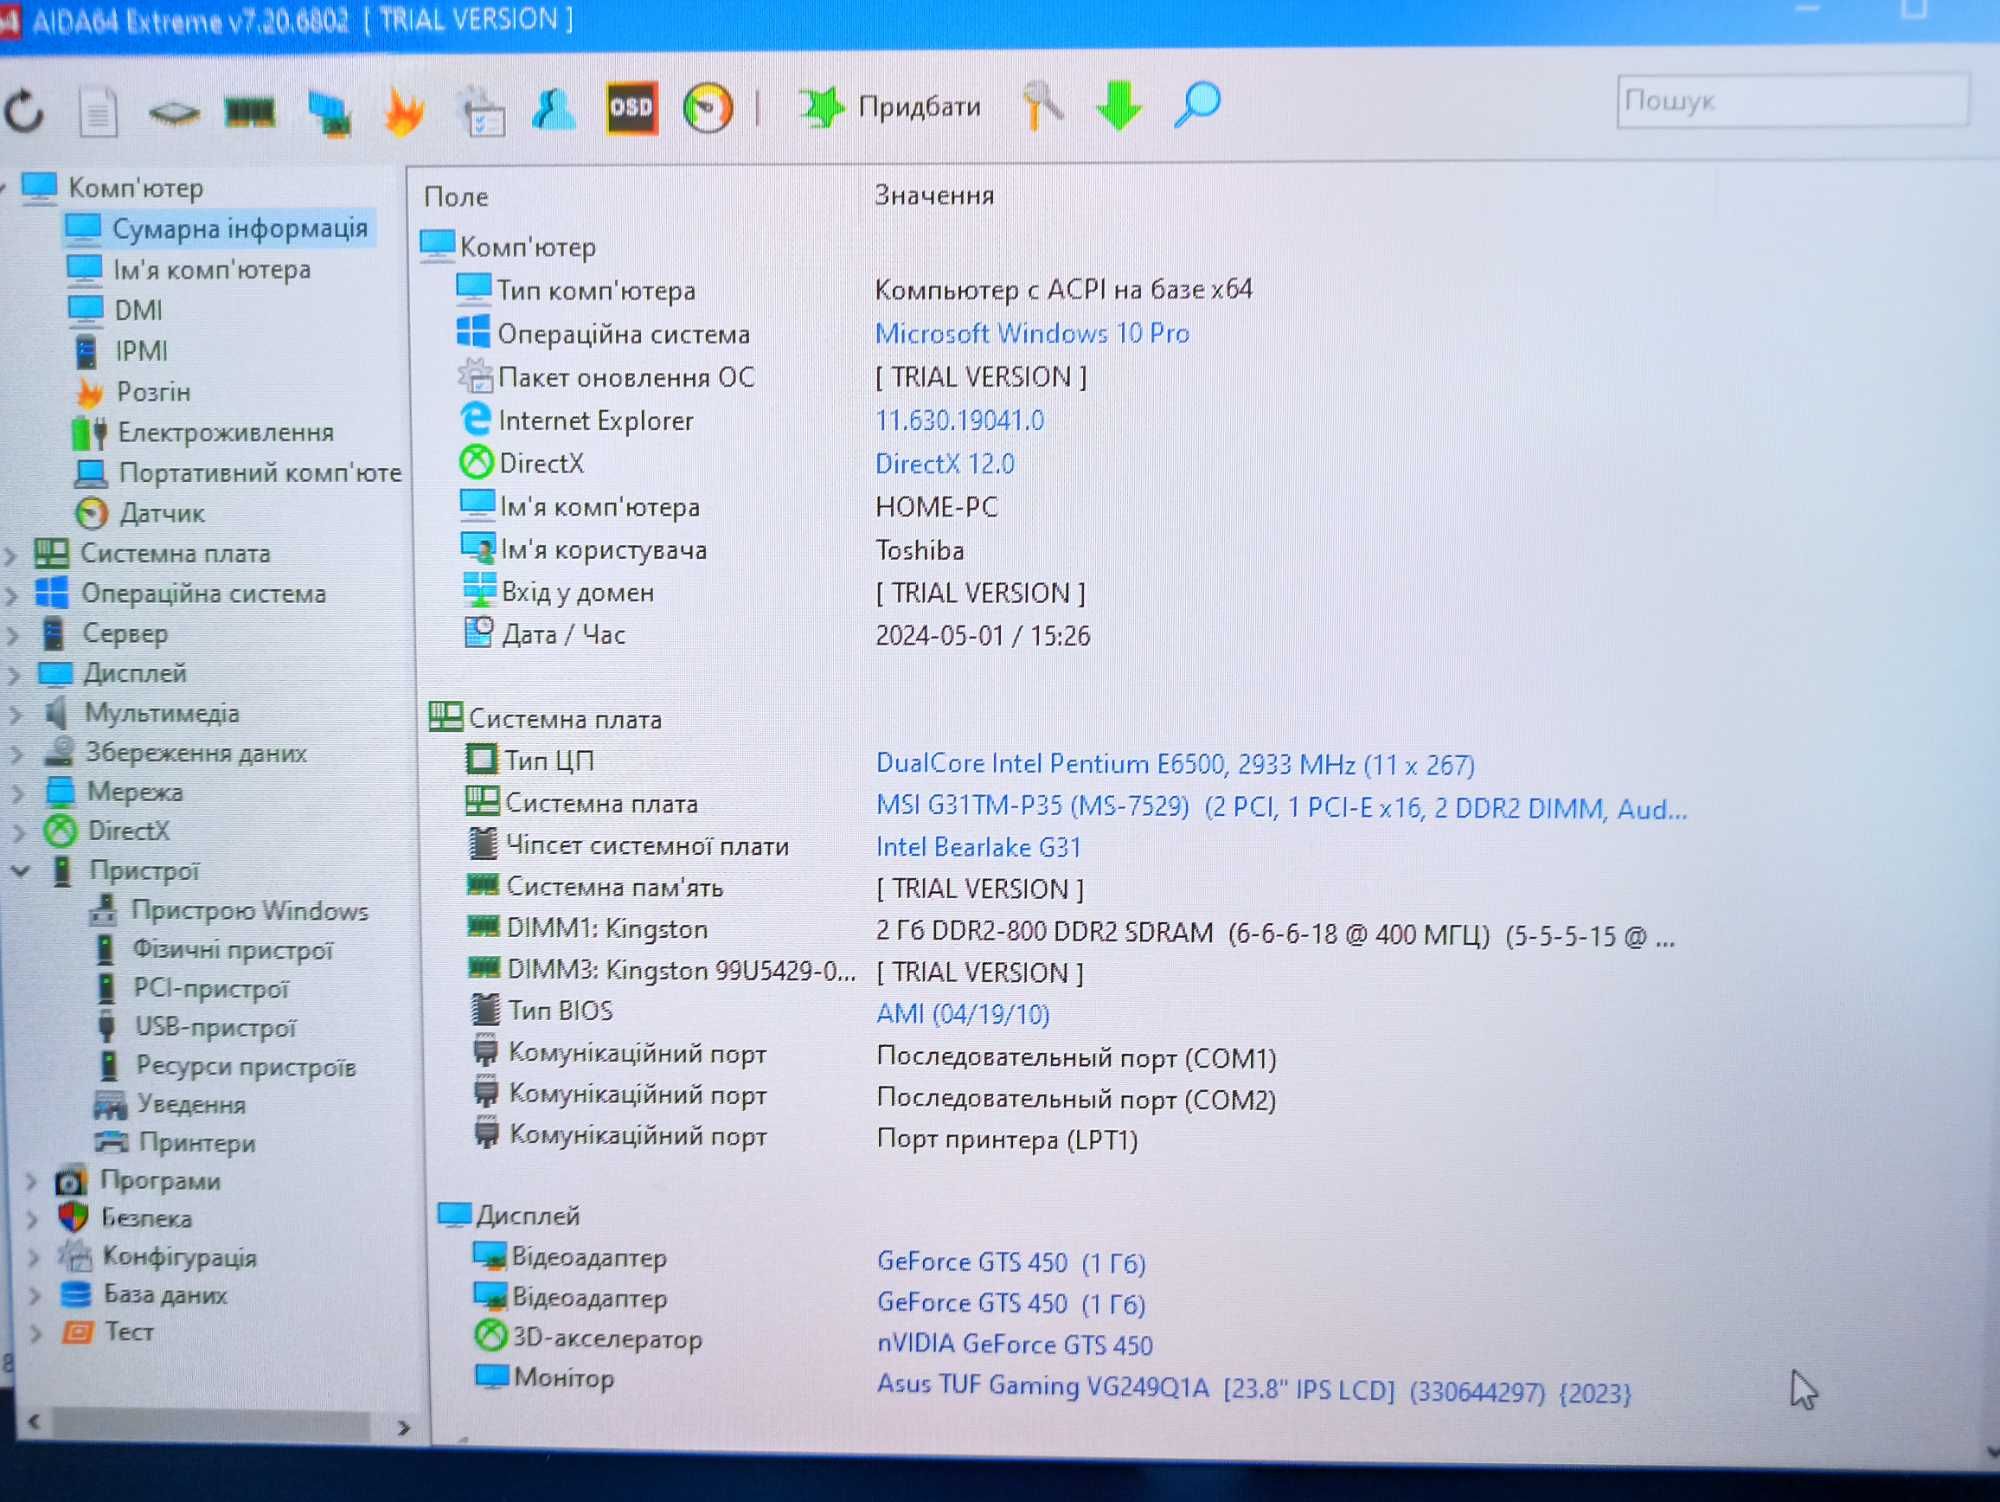Screen dimensions: 2000x1502
Task: Open nVIDIA GeForce GTS 450 link
Action: [x=1015, y=1345]
